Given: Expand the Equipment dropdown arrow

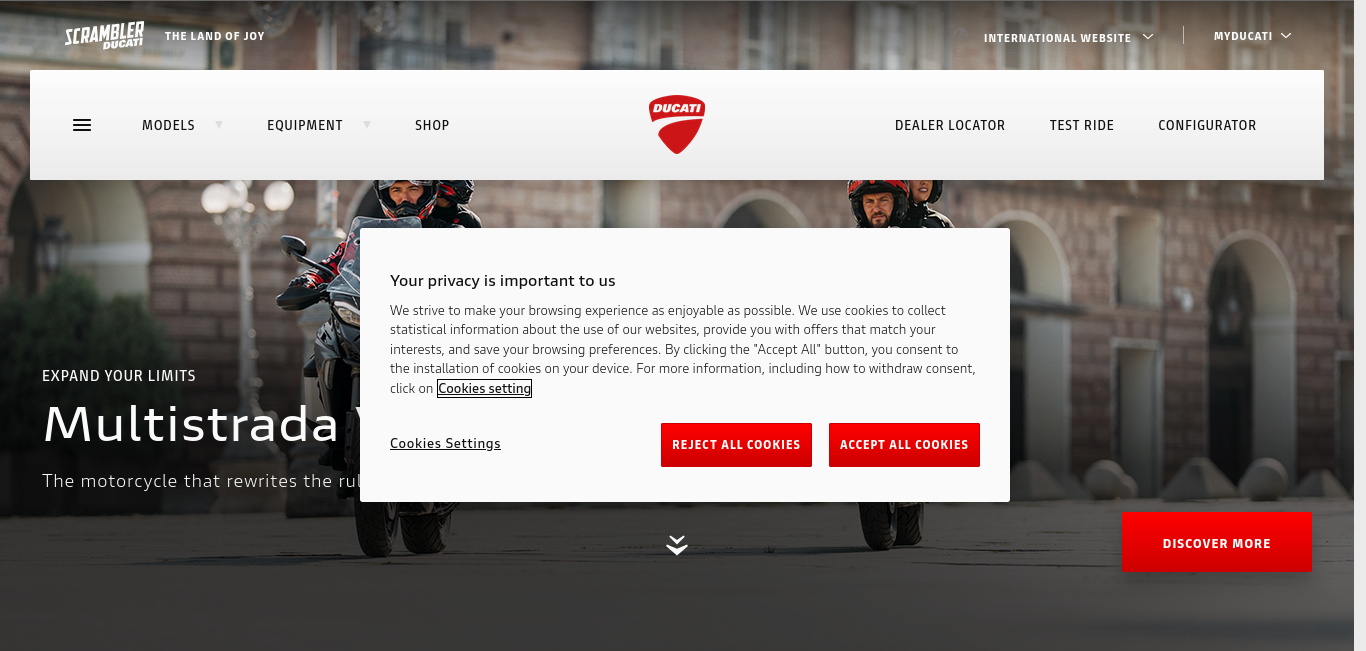Looking at the screenshot, I should pyautogui.click(x=367, y=124).
